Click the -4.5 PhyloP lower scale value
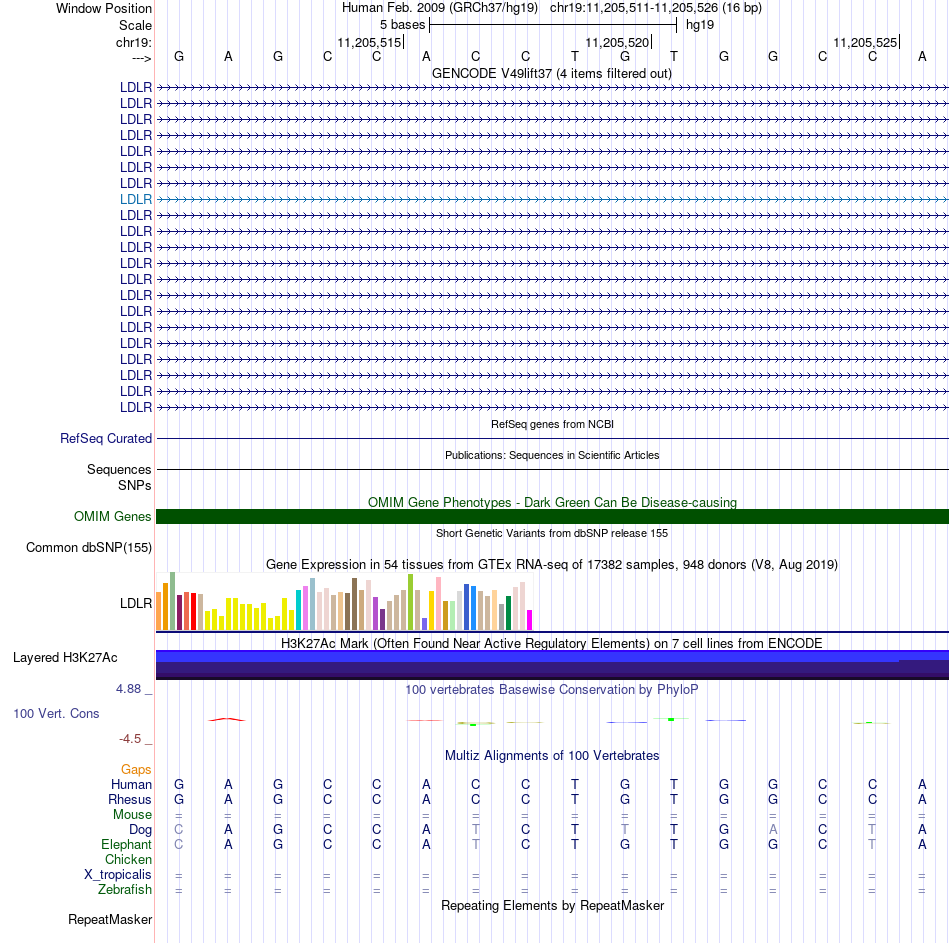Viewport: 950px width, 943px height. 130,739
